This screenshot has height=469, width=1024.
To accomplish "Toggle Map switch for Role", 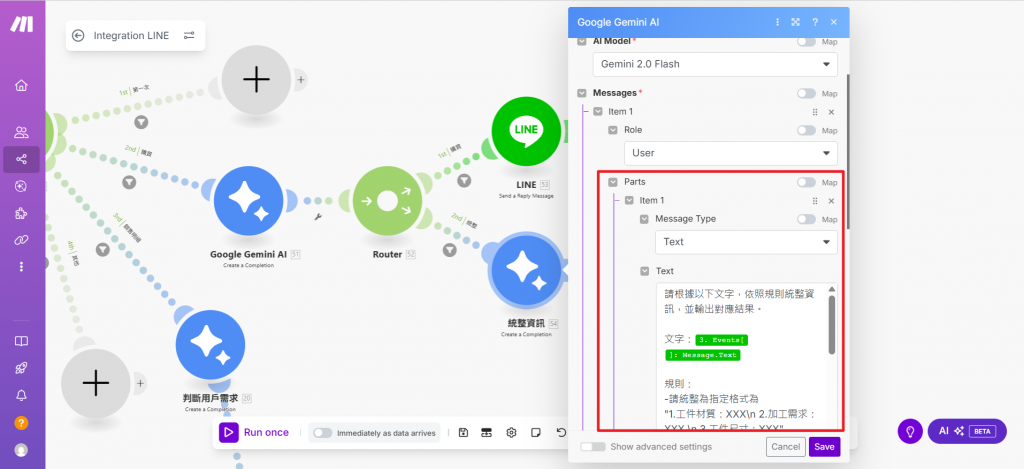I will click(x=806, y=131).
